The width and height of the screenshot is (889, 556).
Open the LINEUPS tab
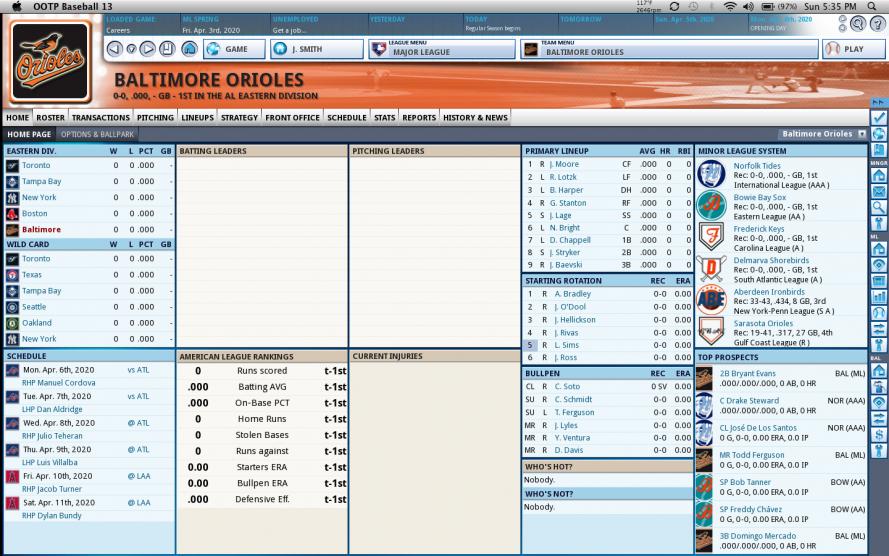(x=197, y=117)
